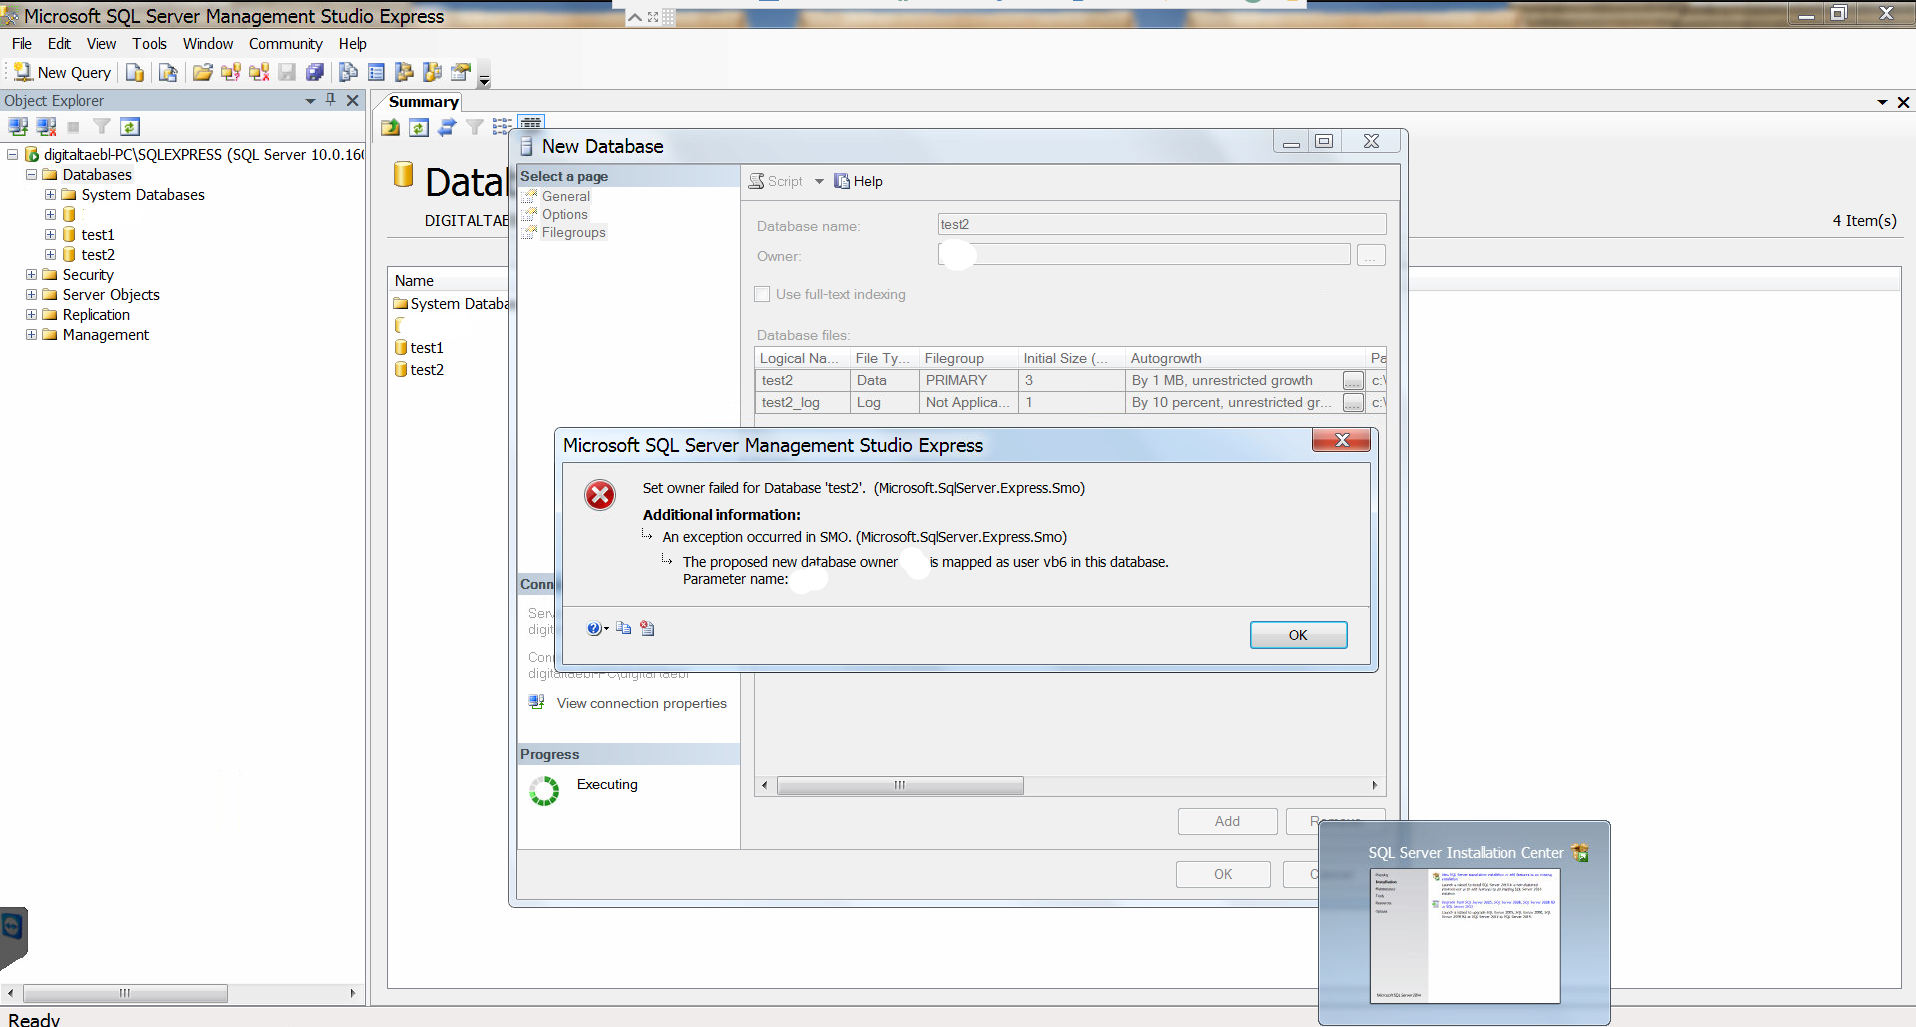Screen dimensions: 1916x1027
Task: Open the View connection properties link
Action: (x=642, y=703)
